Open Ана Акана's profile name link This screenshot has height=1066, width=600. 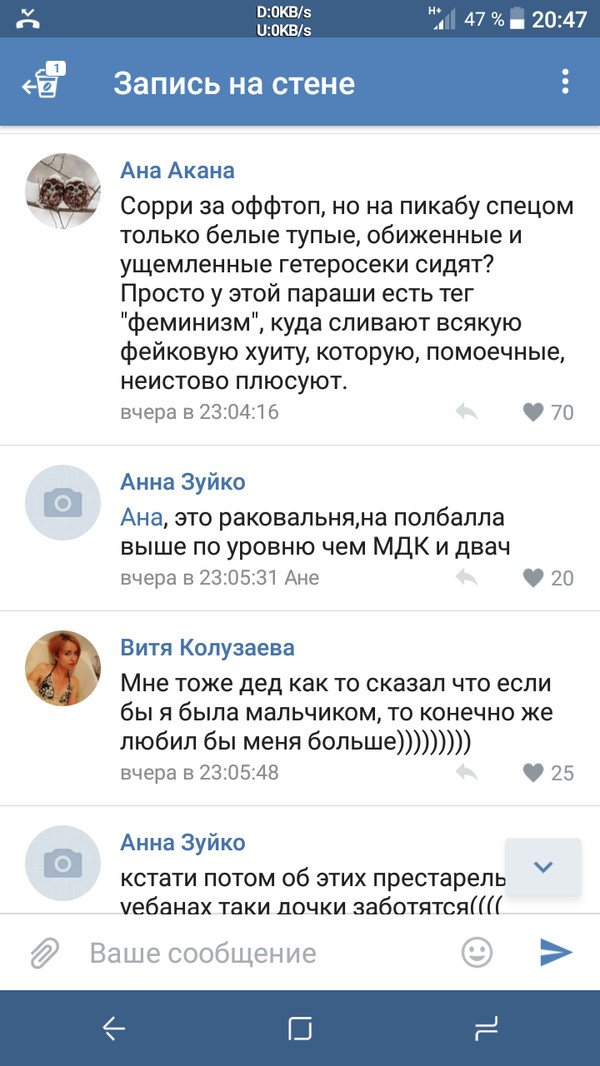pyautogui.click(x=177, y=170)
